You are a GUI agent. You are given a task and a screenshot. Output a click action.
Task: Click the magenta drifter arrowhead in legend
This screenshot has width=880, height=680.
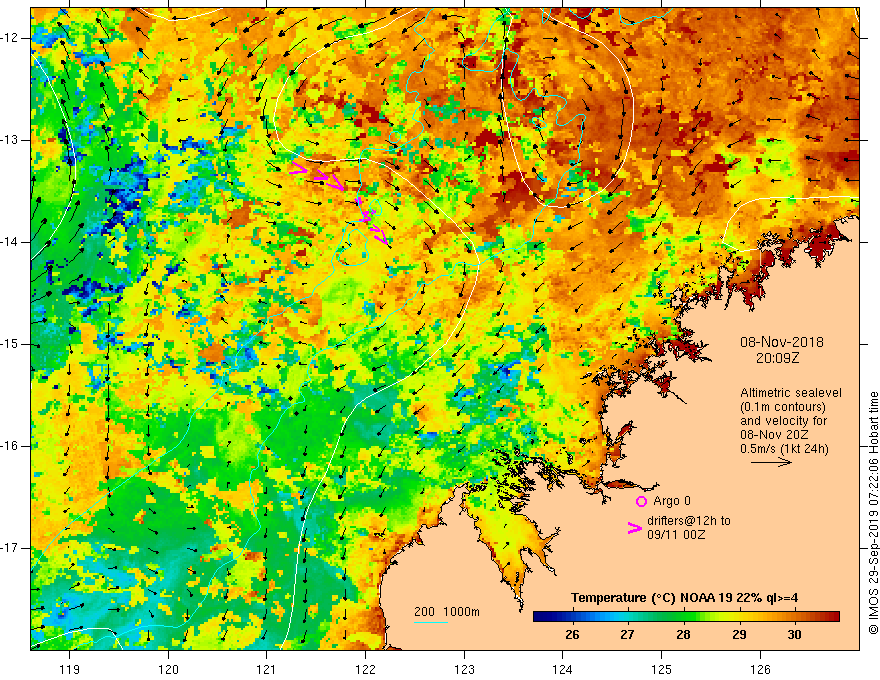pyautogui.click(x=635, y=528)
